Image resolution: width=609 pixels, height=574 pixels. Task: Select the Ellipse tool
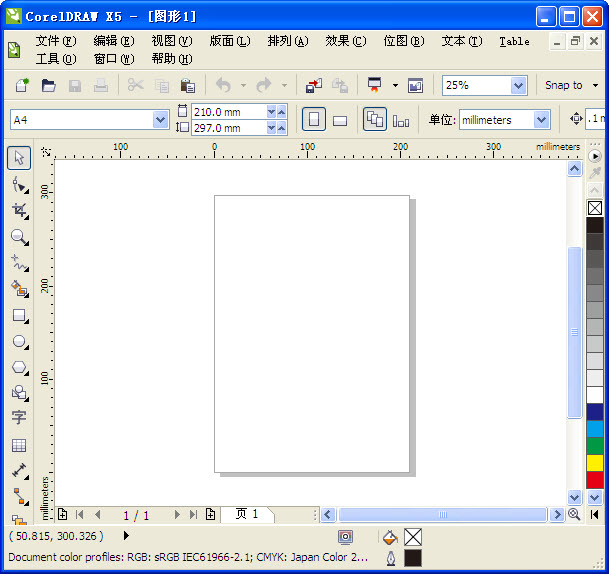click(19, 341)
